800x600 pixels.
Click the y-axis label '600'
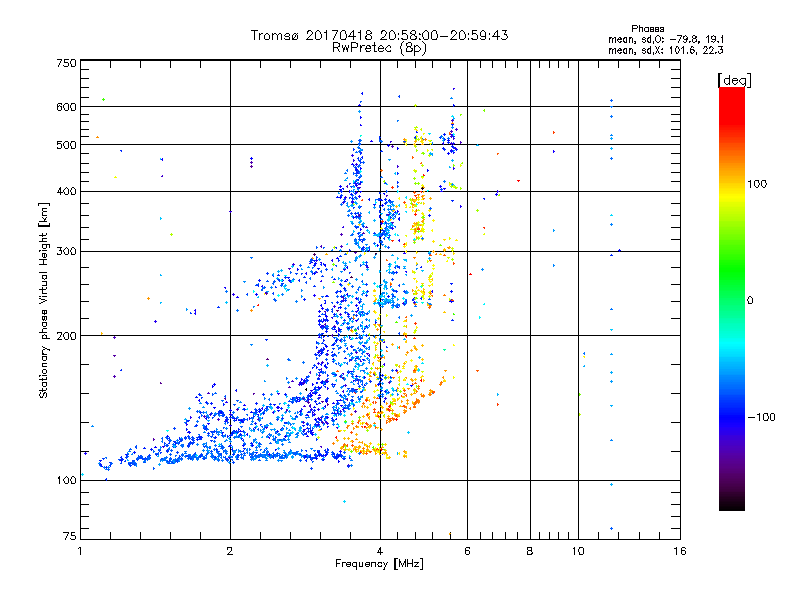coord(67,107)
